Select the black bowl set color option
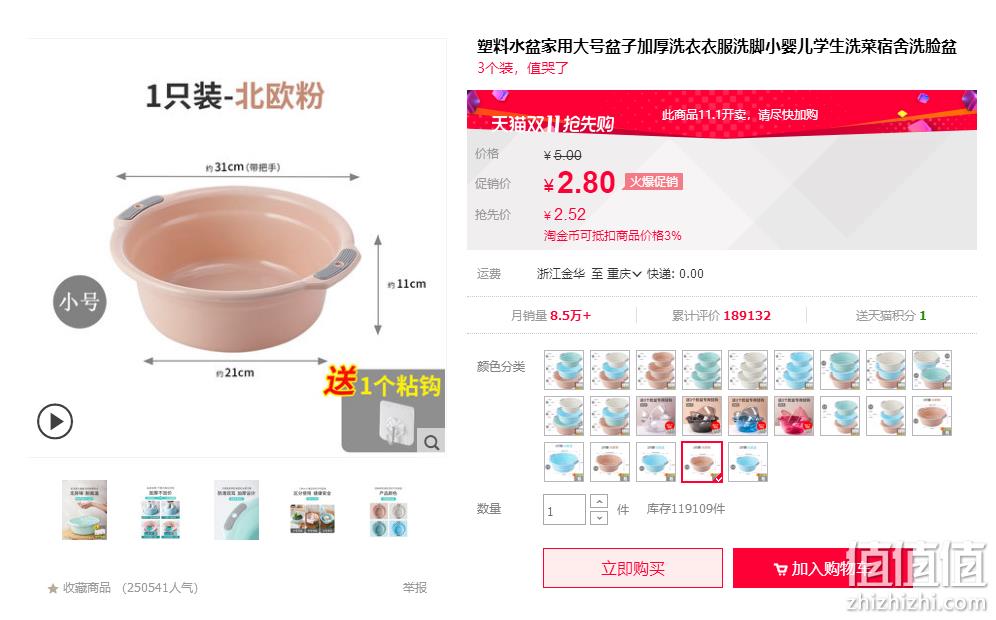This screenshot has width=996, height=620. point(702,416)
